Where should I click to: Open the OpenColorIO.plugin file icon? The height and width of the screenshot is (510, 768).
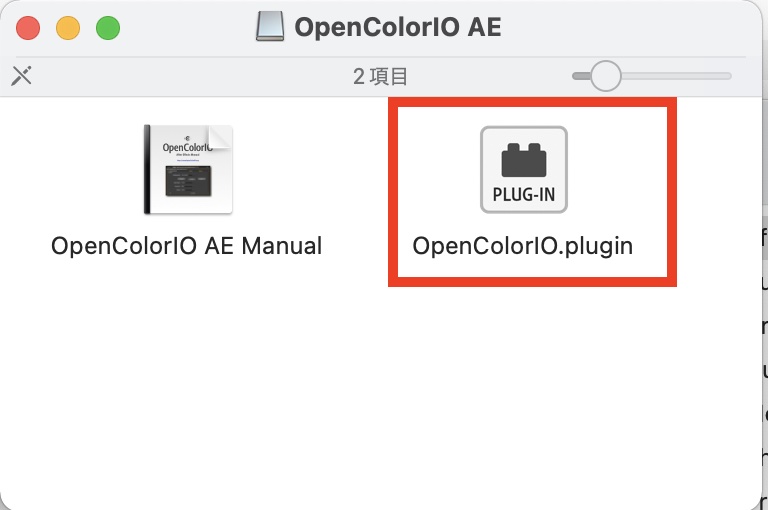coord(523,170)
